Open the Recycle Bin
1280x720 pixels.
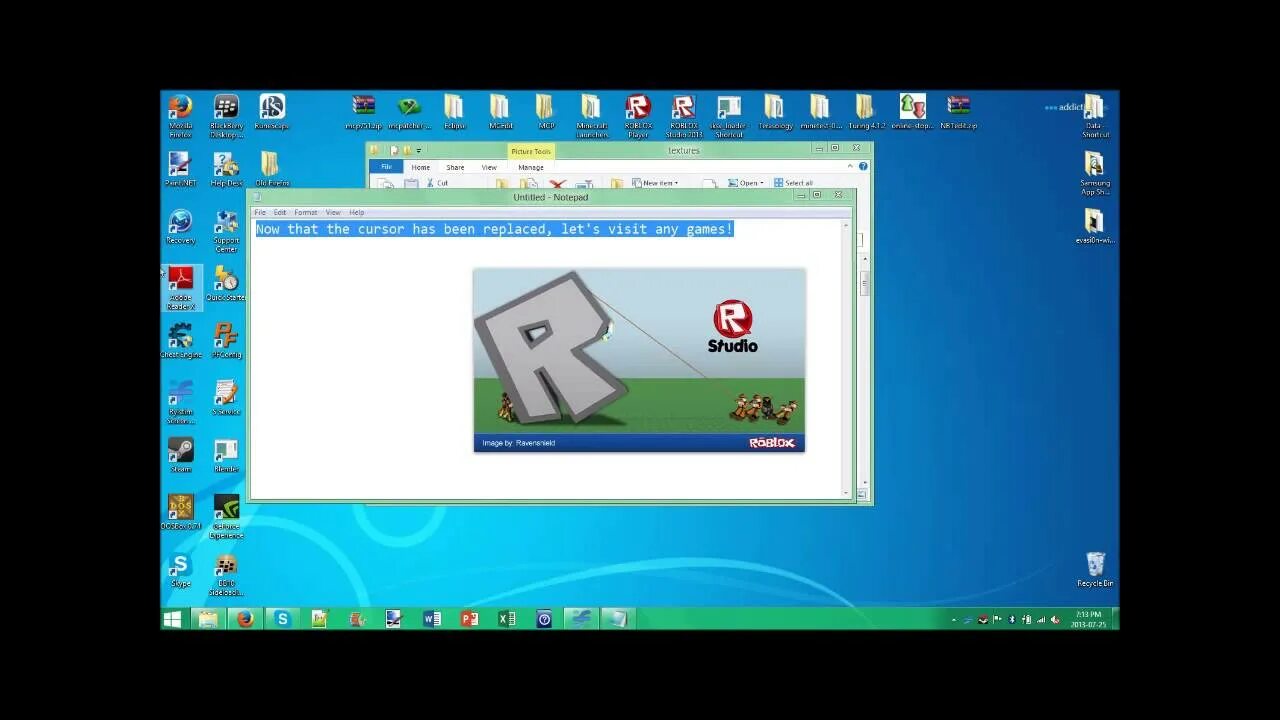[1095, 569]
